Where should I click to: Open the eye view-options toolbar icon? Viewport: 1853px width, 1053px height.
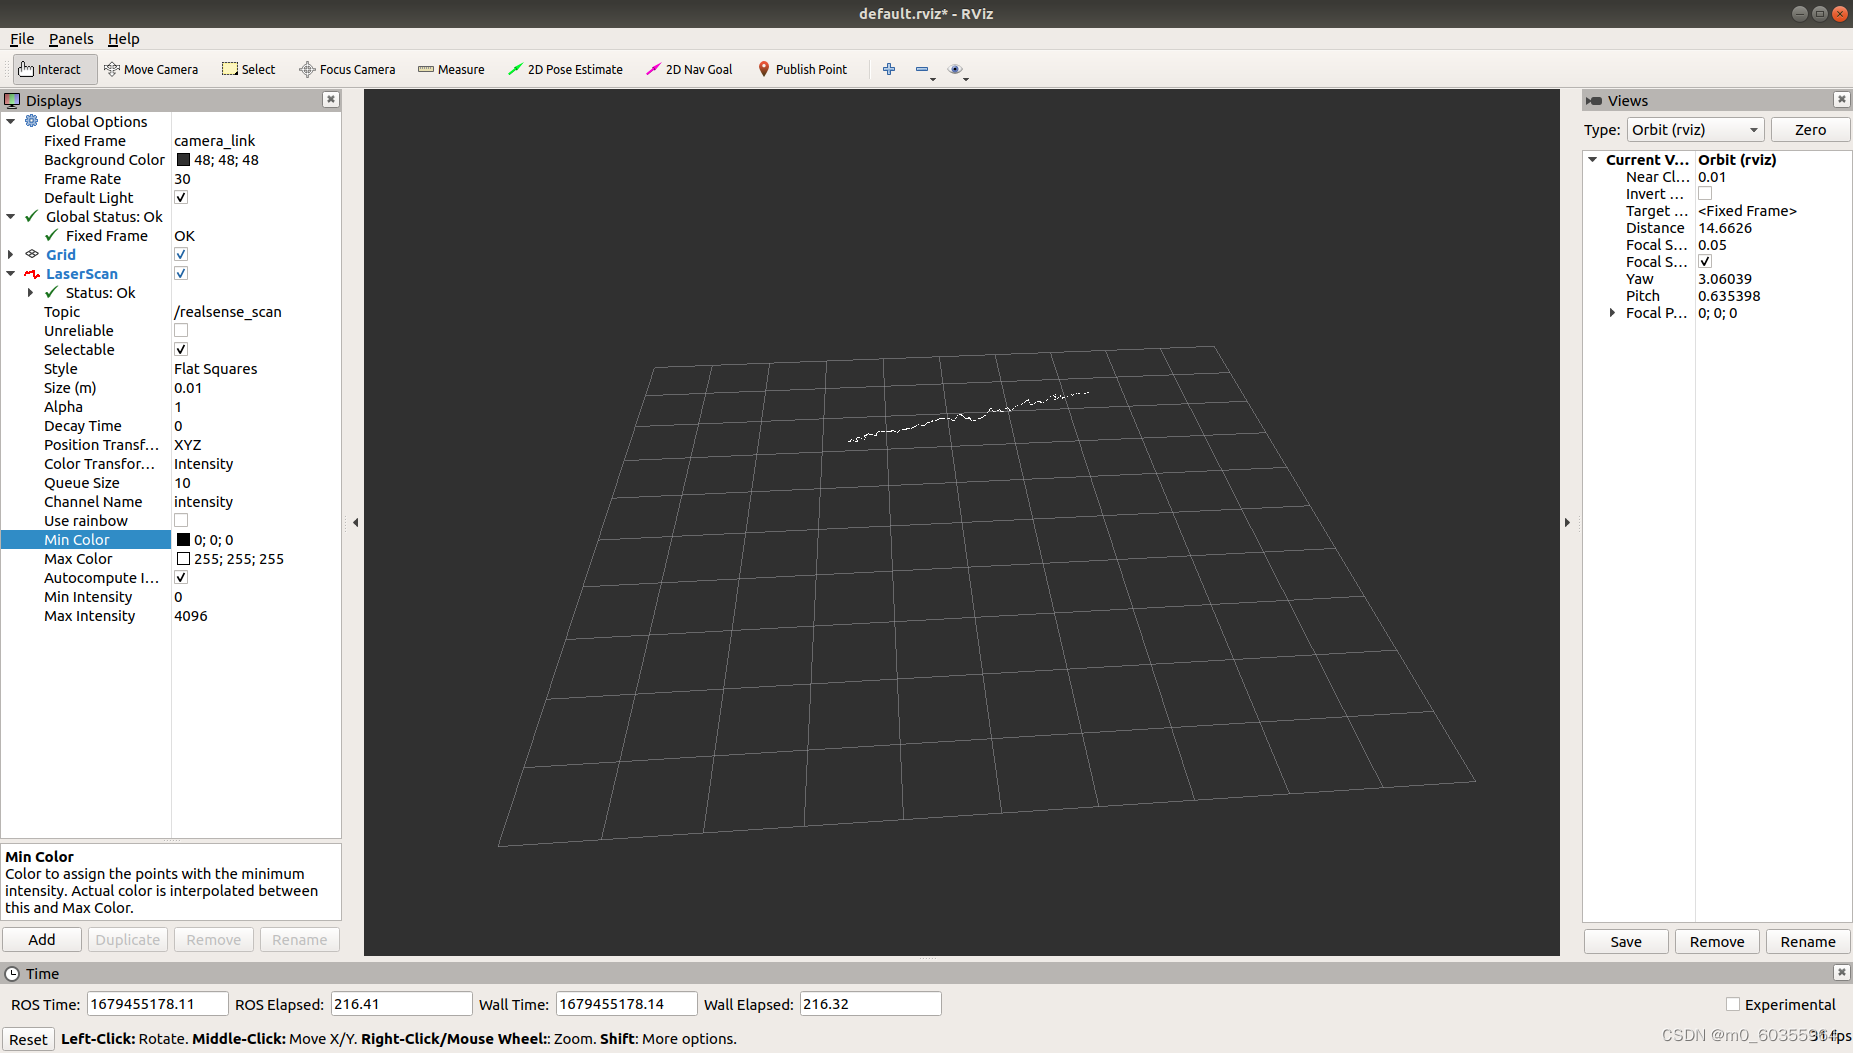(x=955, y=69)
